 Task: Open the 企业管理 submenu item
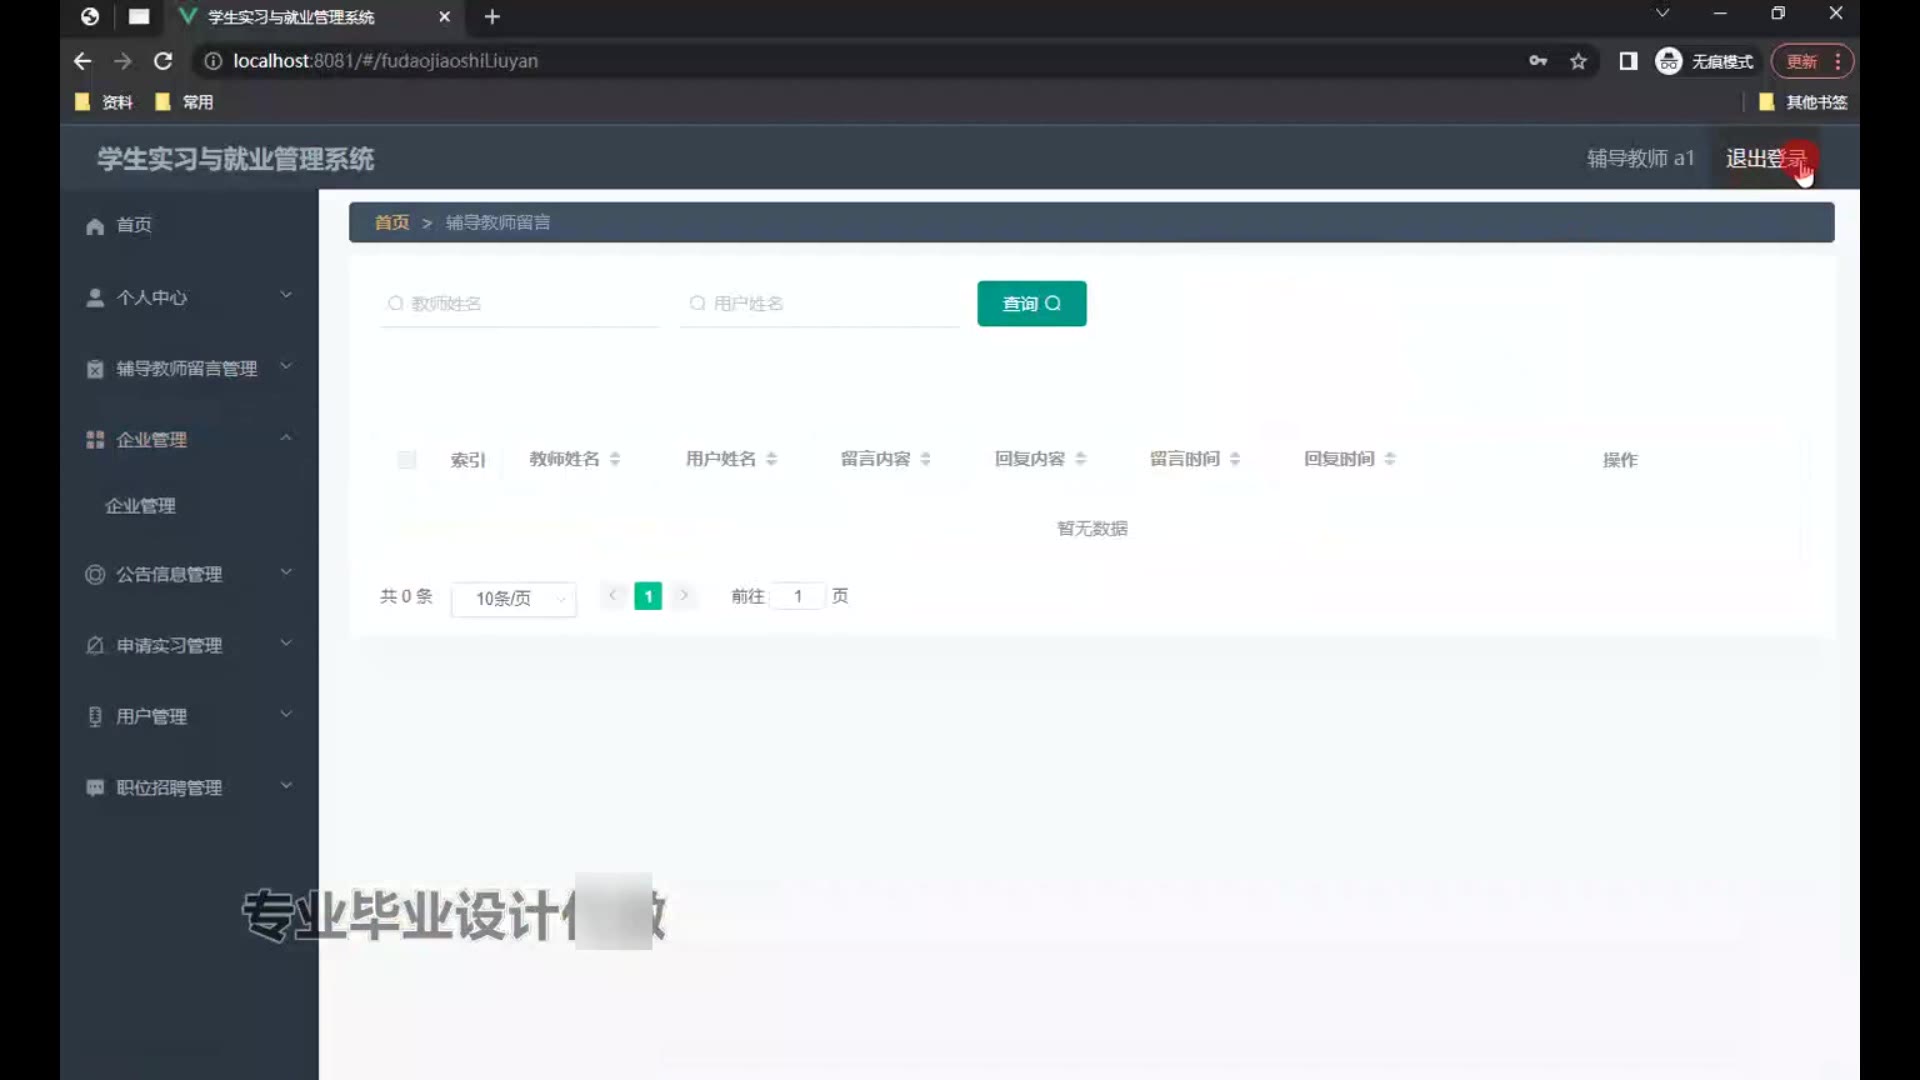click(x=141, y=506)
